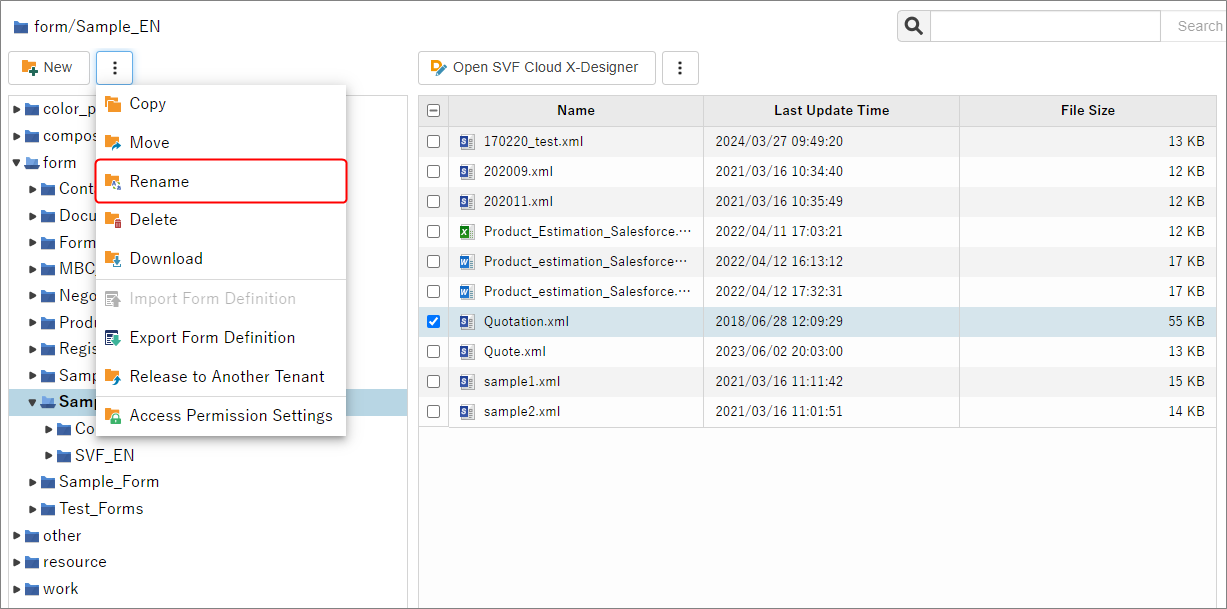Click the New folder button
This screenshot has width=1227, height=609.
point(49,68)
